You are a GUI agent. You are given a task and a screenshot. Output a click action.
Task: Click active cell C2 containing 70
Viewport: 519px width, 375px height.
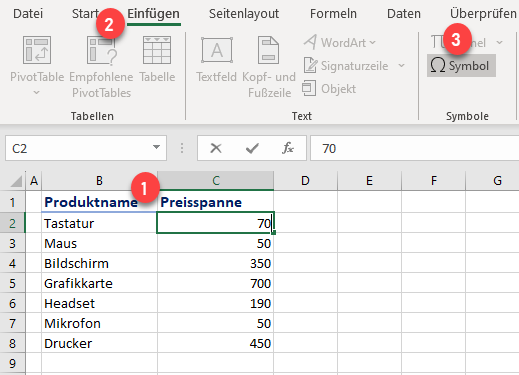(x=216, y=223)
